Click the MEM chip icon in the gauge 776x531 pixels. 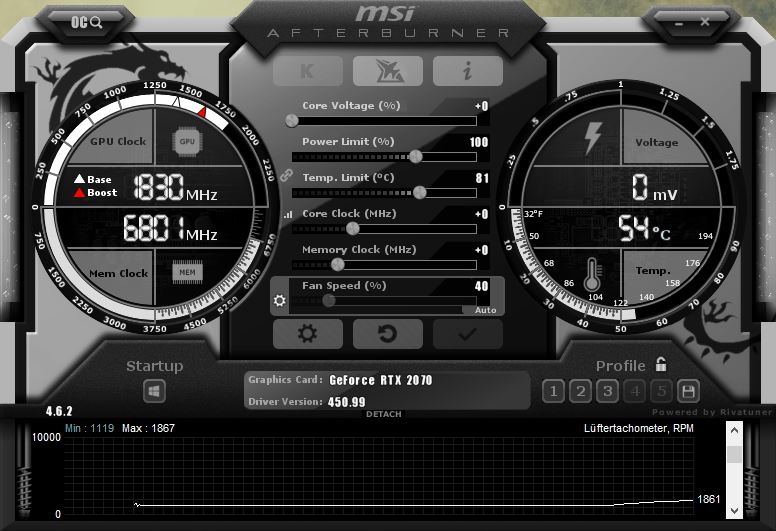(187, 272)
